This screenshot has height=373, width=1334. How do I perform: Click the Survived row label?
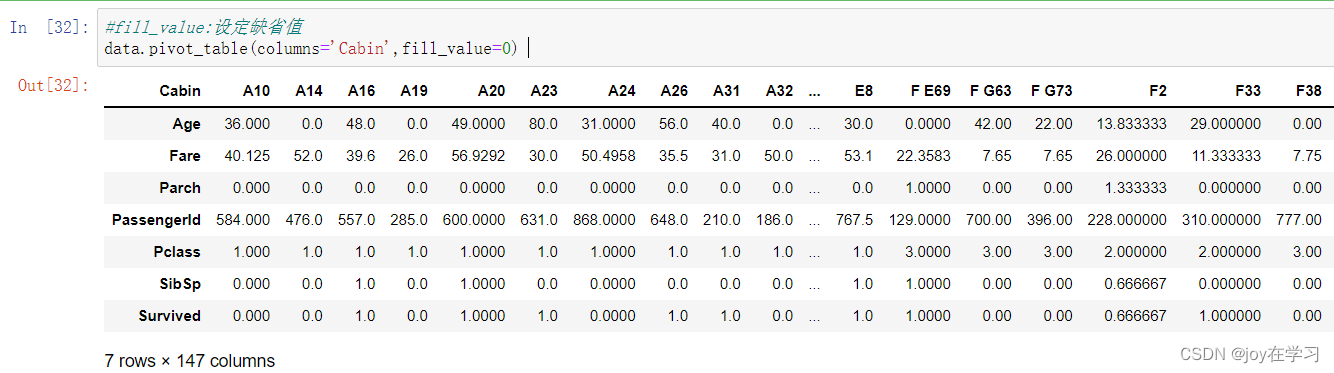[170, 316]
